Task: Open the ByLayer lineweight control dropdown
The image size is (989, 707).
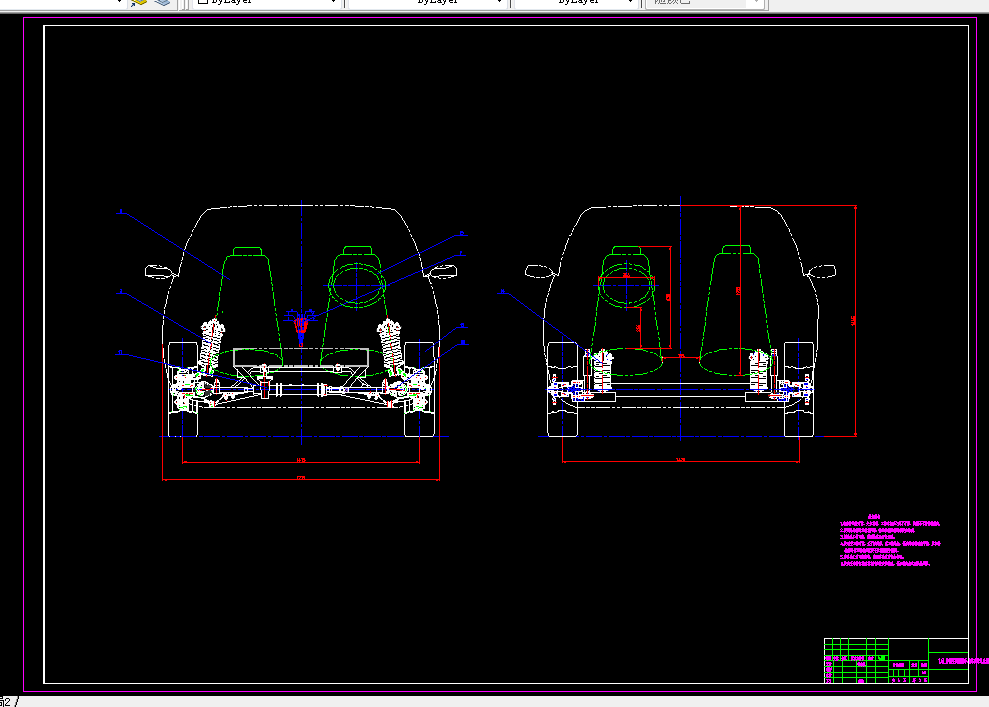Action: 575,3
